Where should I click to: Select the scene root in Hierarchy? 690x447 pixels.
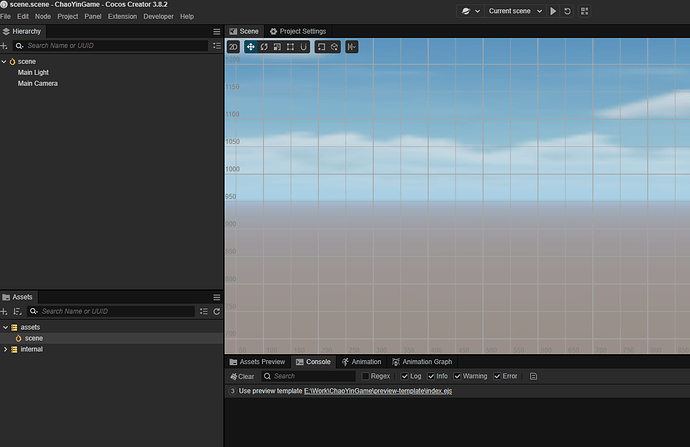(x=26, y=62)
